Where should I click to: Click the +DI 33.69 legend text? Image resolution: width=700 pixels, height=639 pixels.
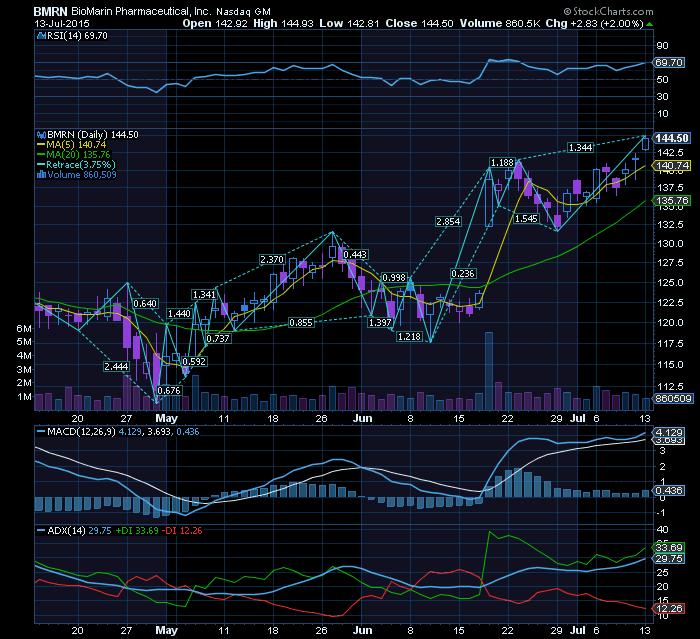pos(137,531)
